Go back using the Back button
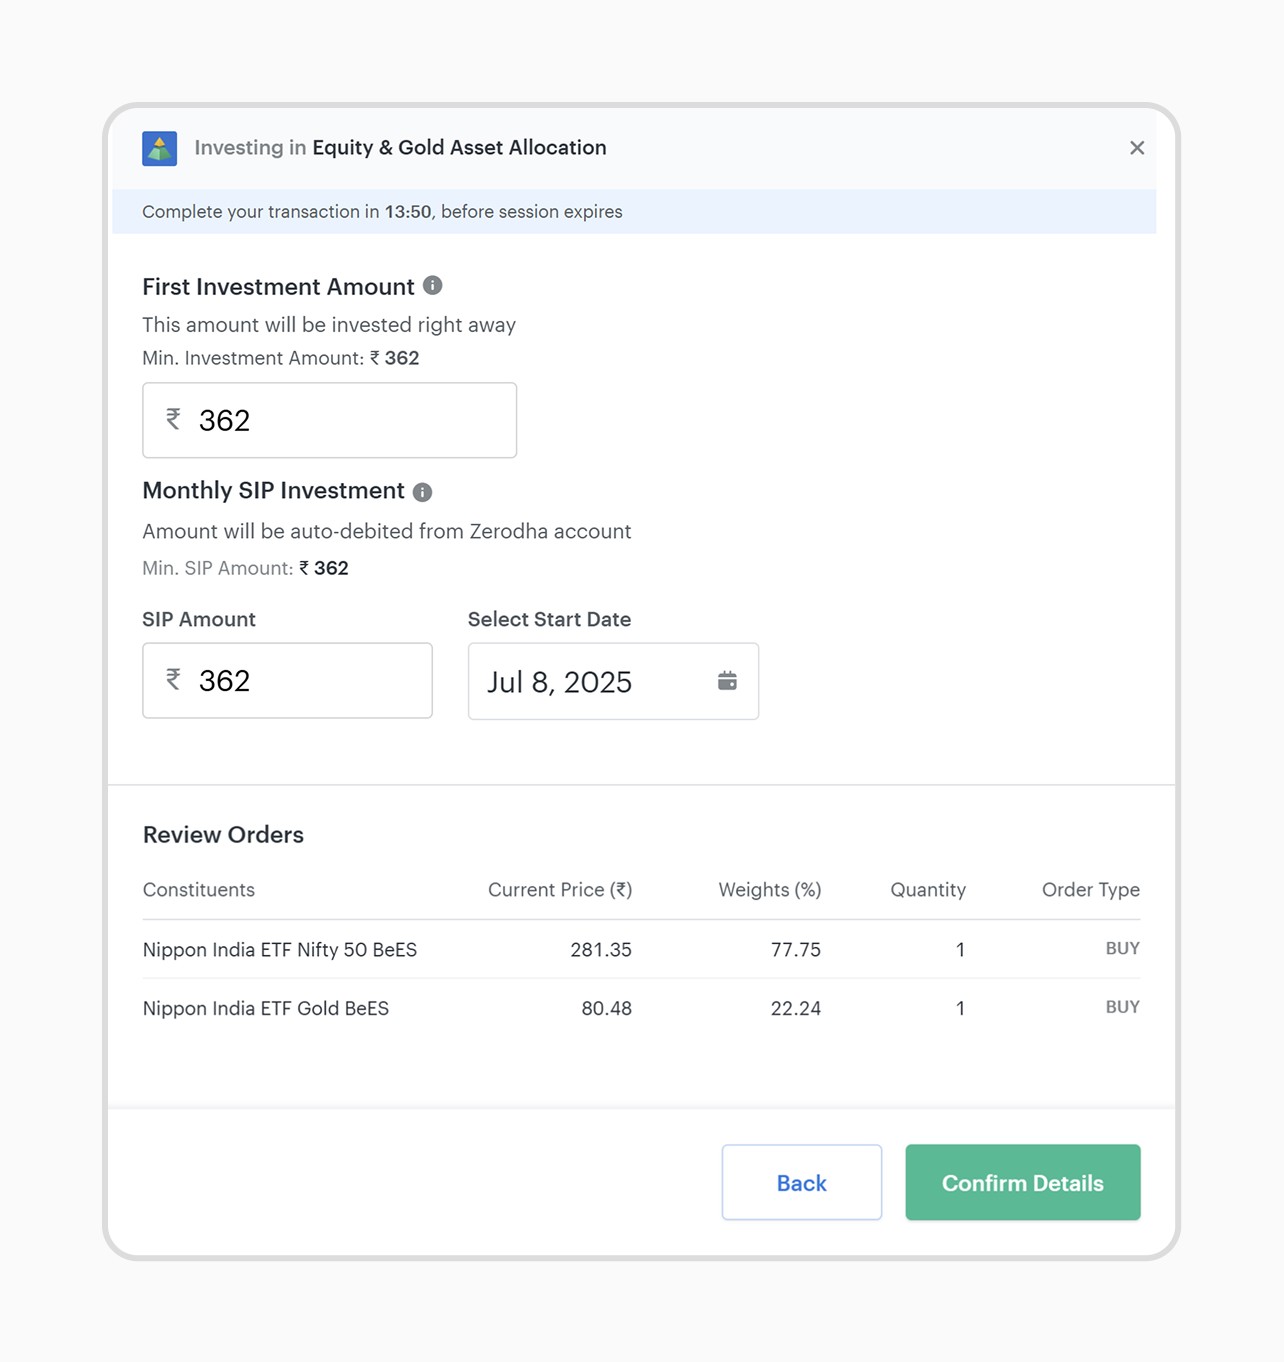Image resolution: width=1284 pixels, height=1362 pixels. click(802, 1182)
